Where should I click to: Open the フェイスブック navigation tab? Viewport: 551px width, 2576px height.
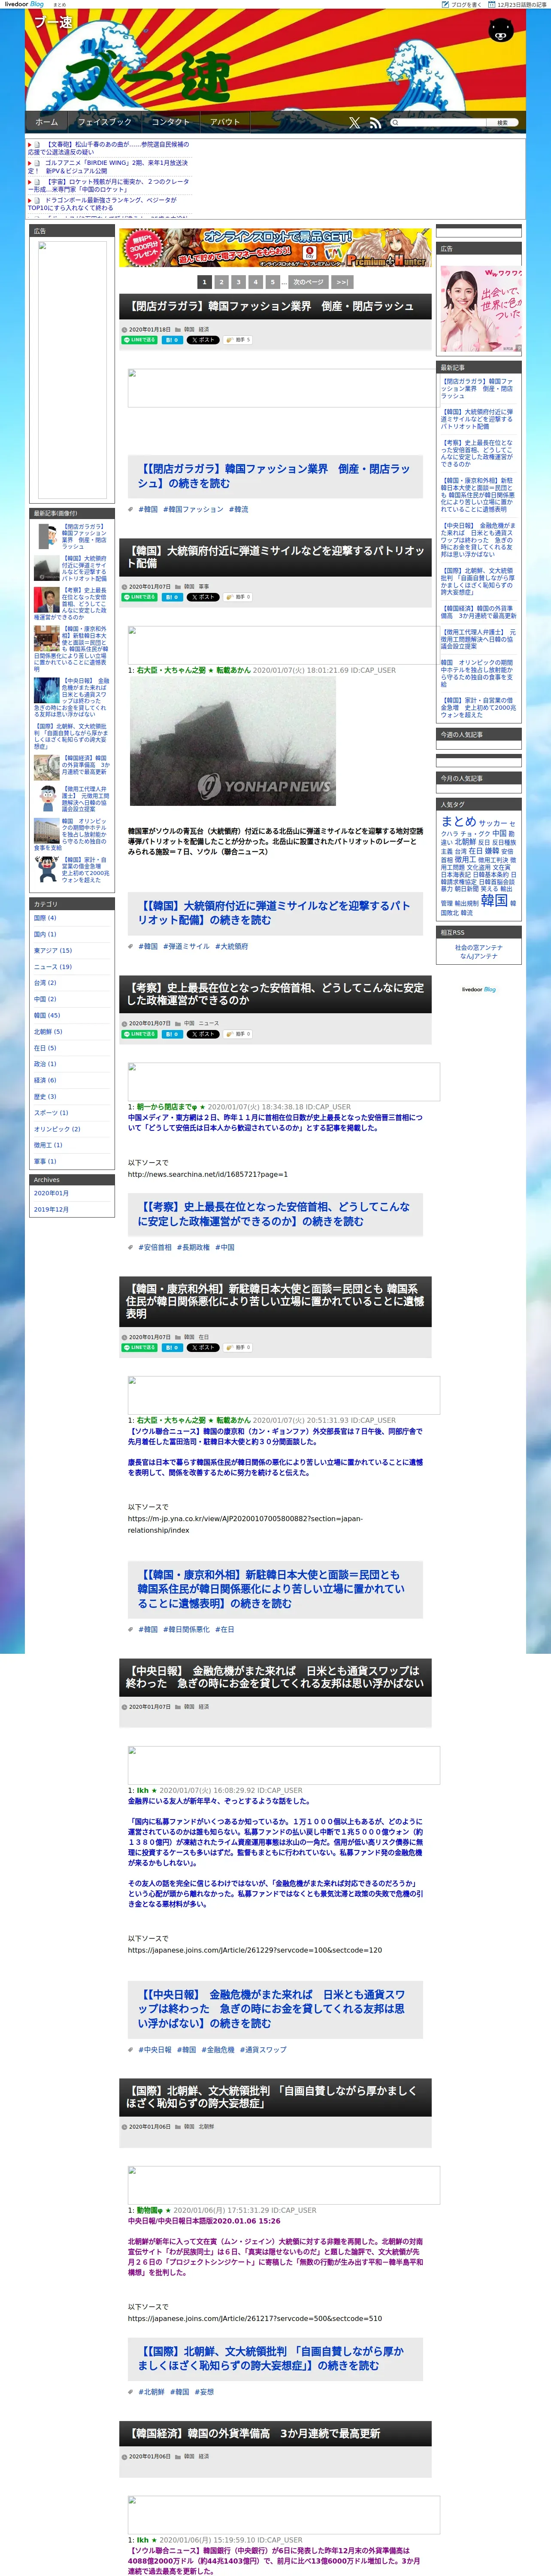click(x=105, y=122)
